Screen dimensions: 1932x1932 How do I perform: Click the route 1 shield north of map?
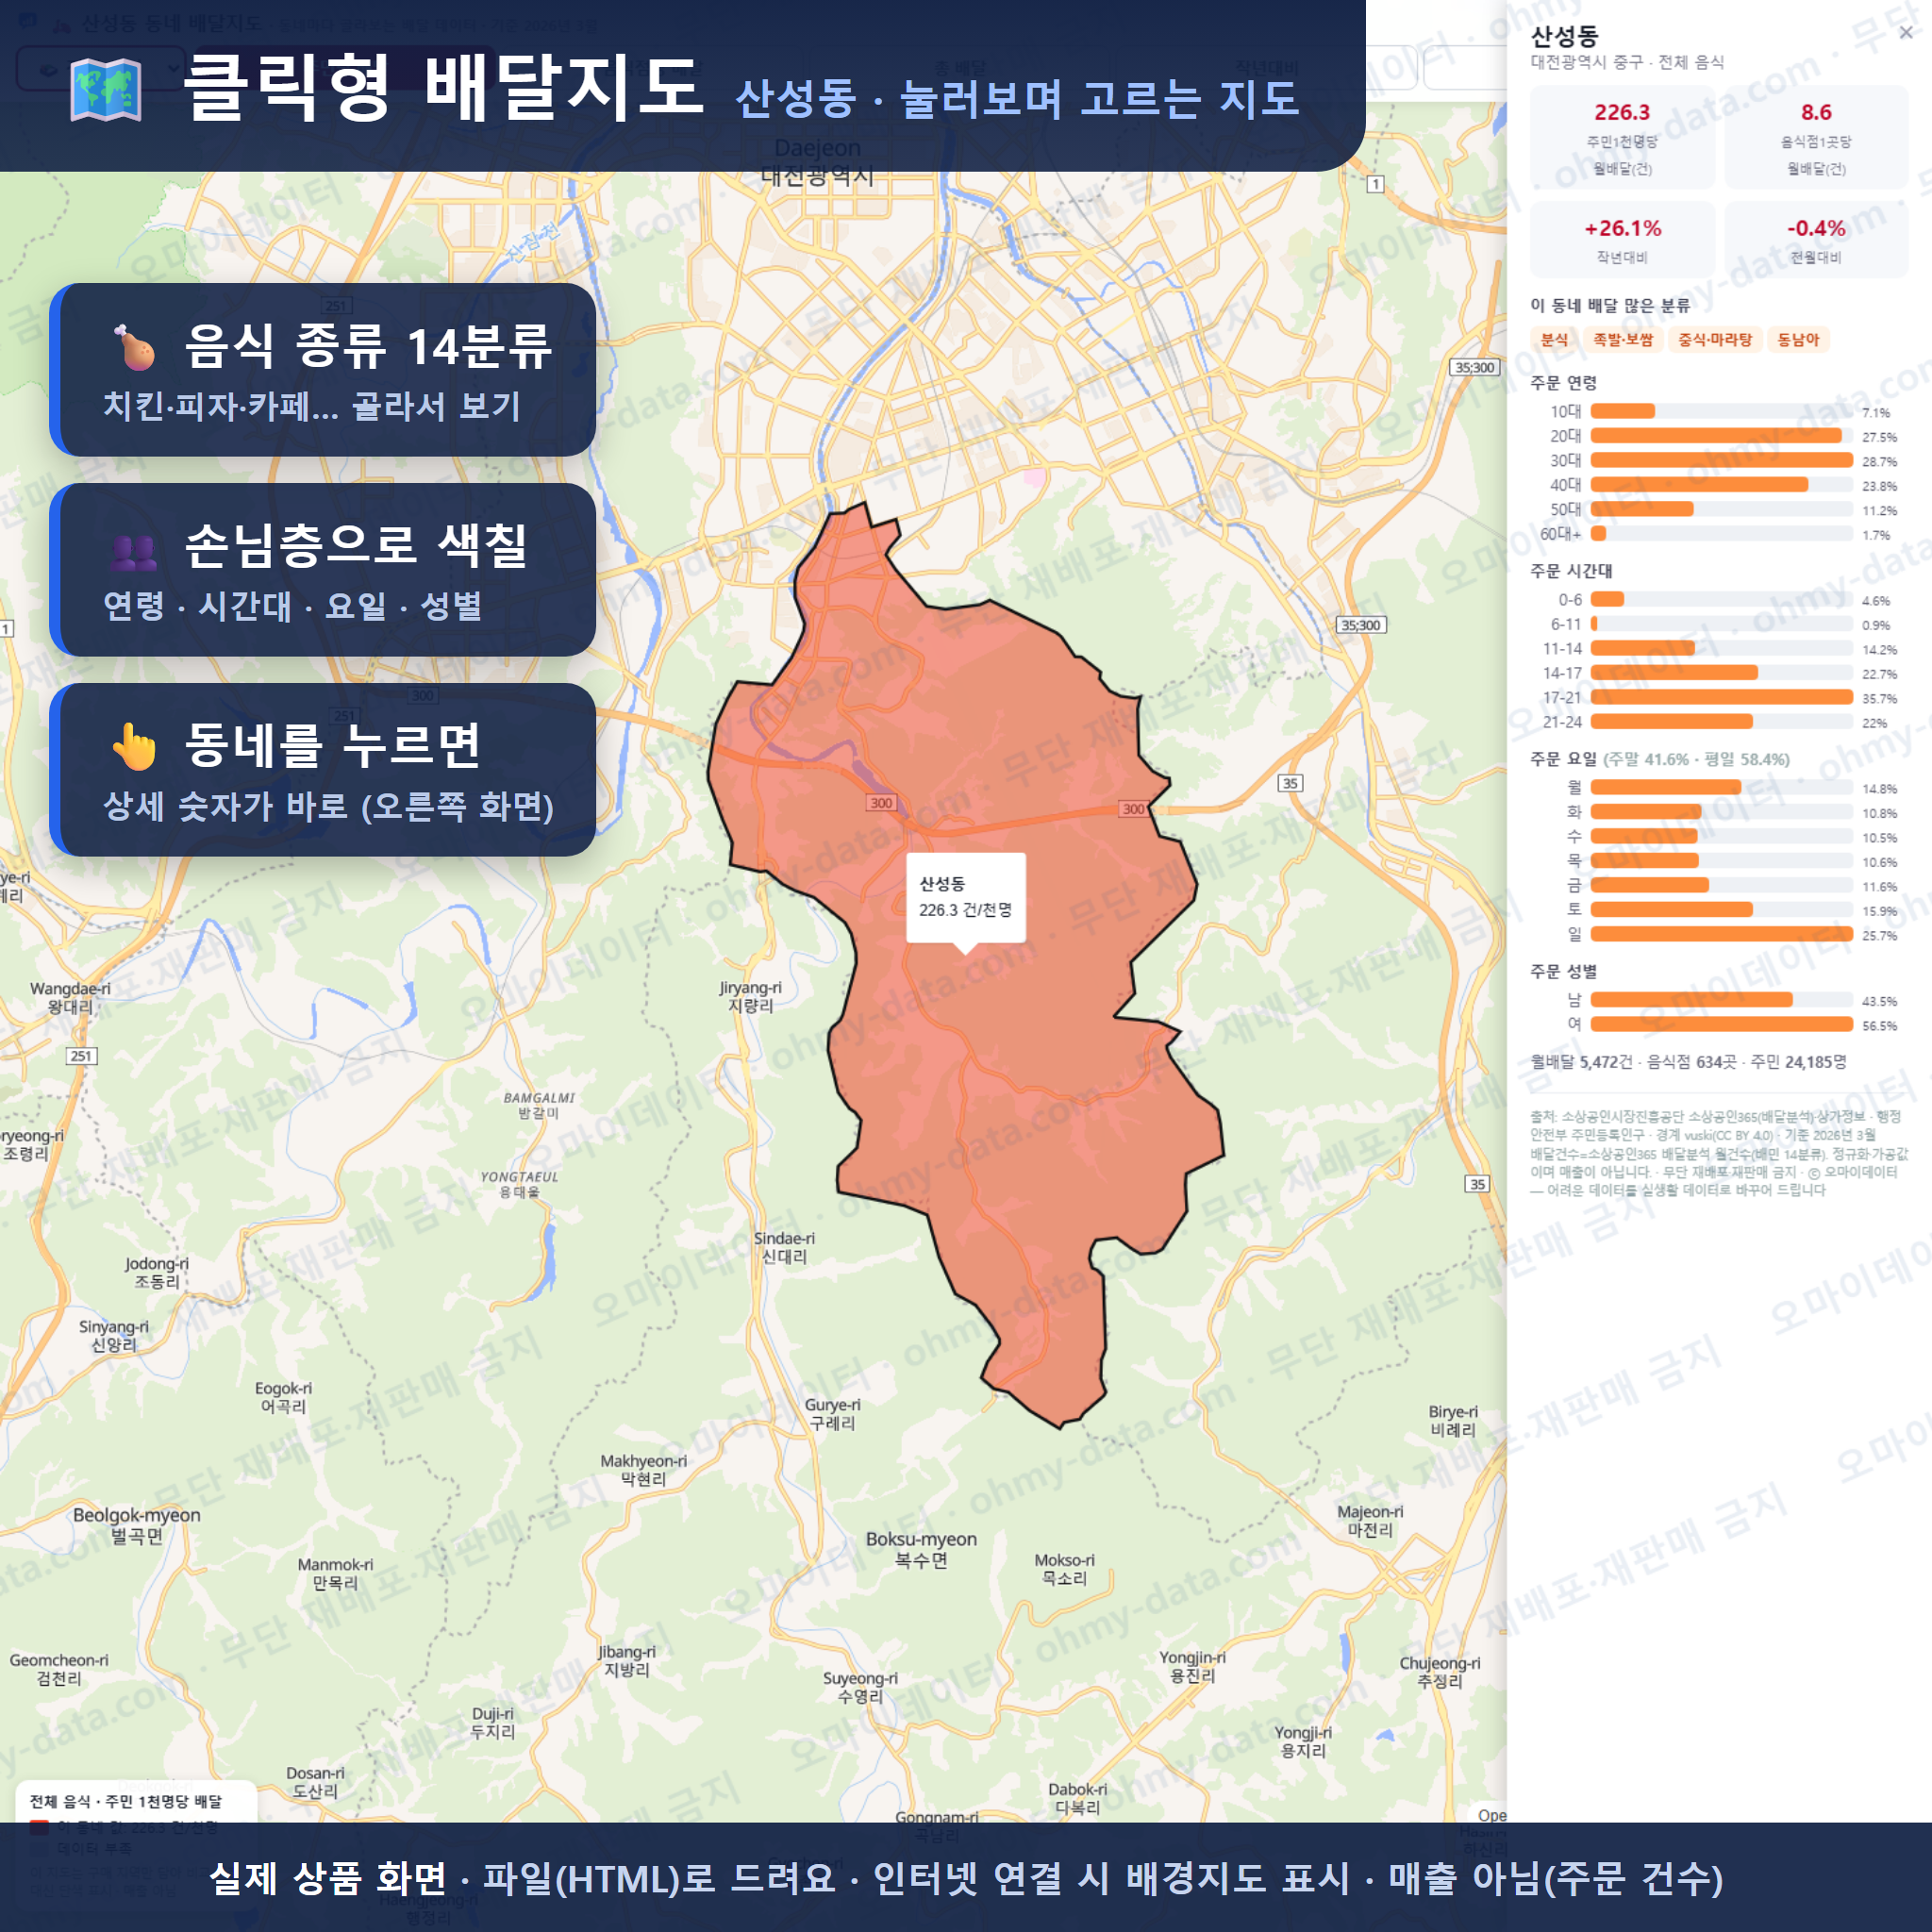pos(1376,184)
